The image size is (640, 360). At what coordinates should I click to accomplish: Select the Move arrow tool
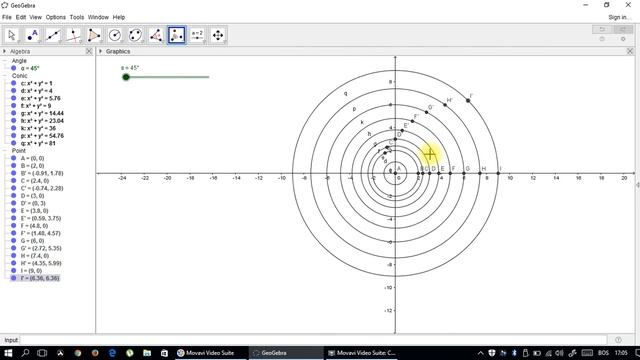coord(12,35)
